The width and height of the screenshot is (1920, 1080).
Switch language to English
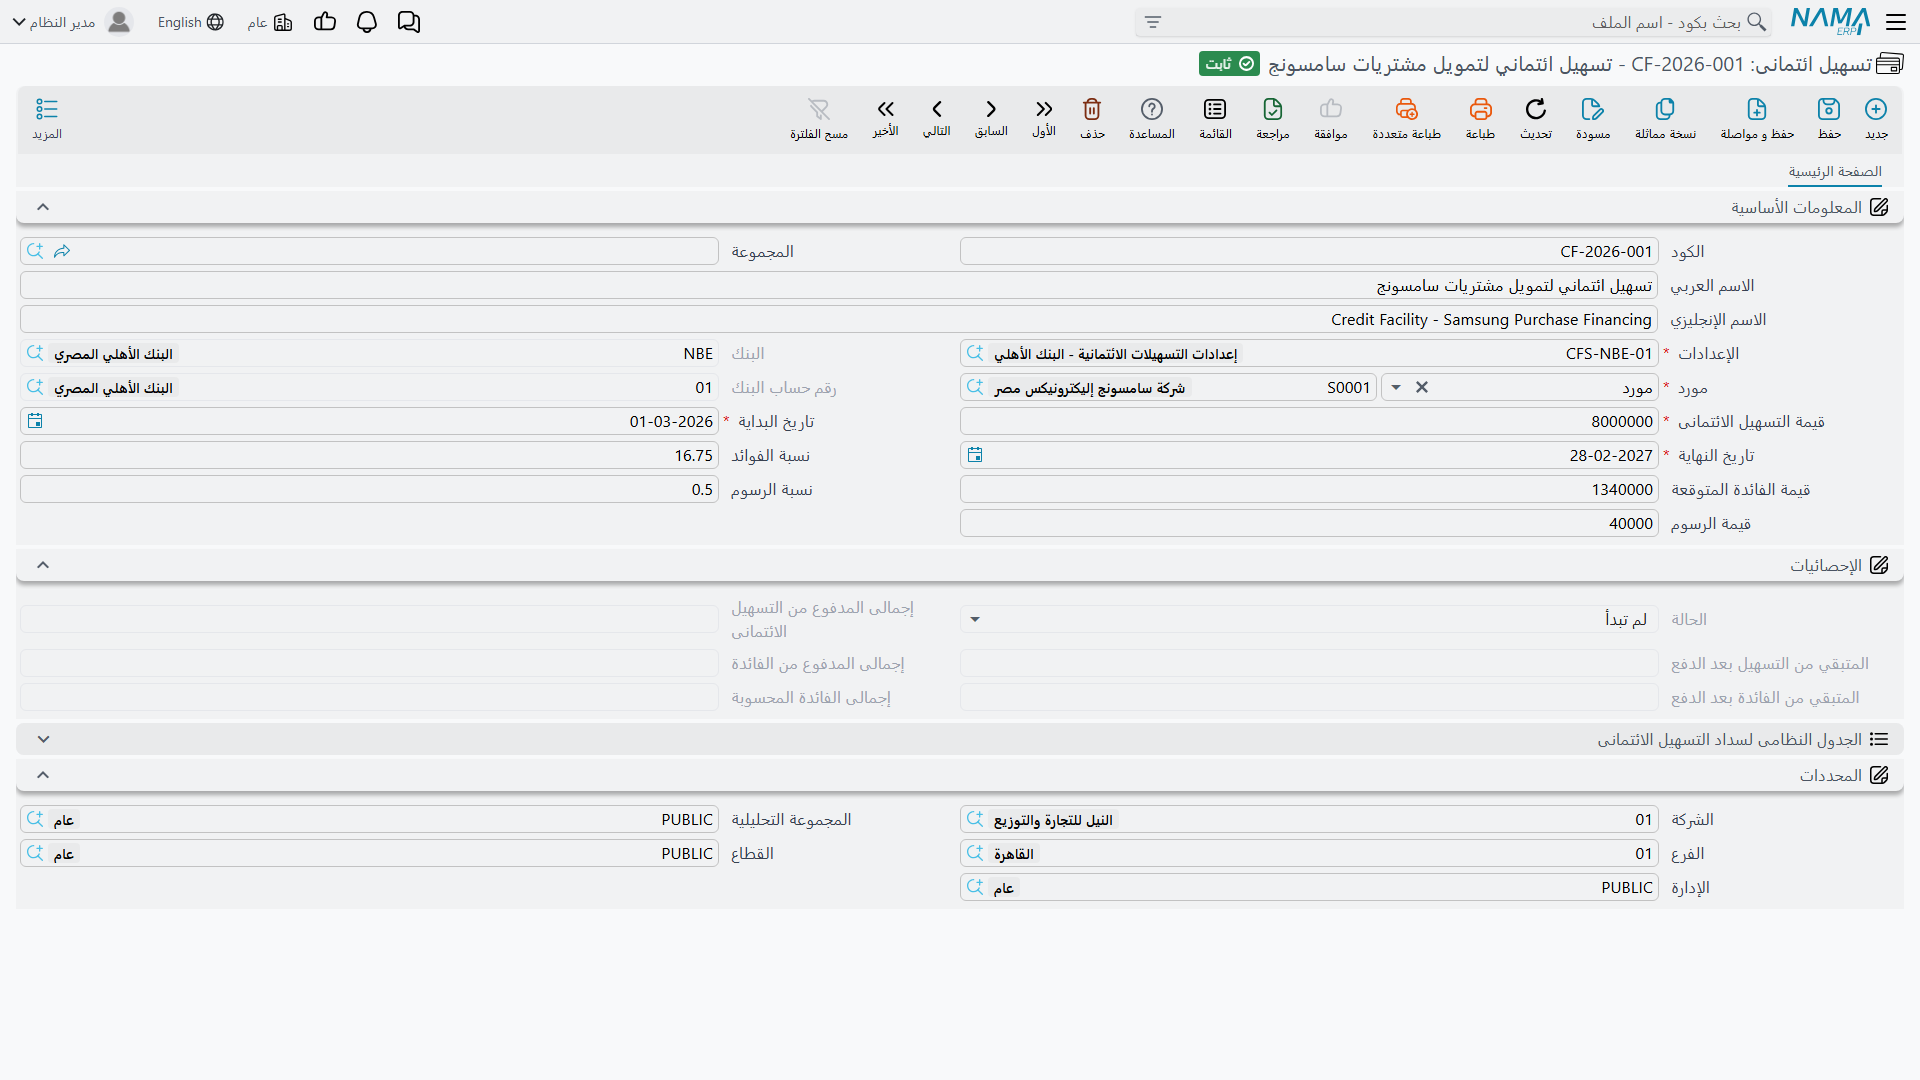[x=190, y=22]
